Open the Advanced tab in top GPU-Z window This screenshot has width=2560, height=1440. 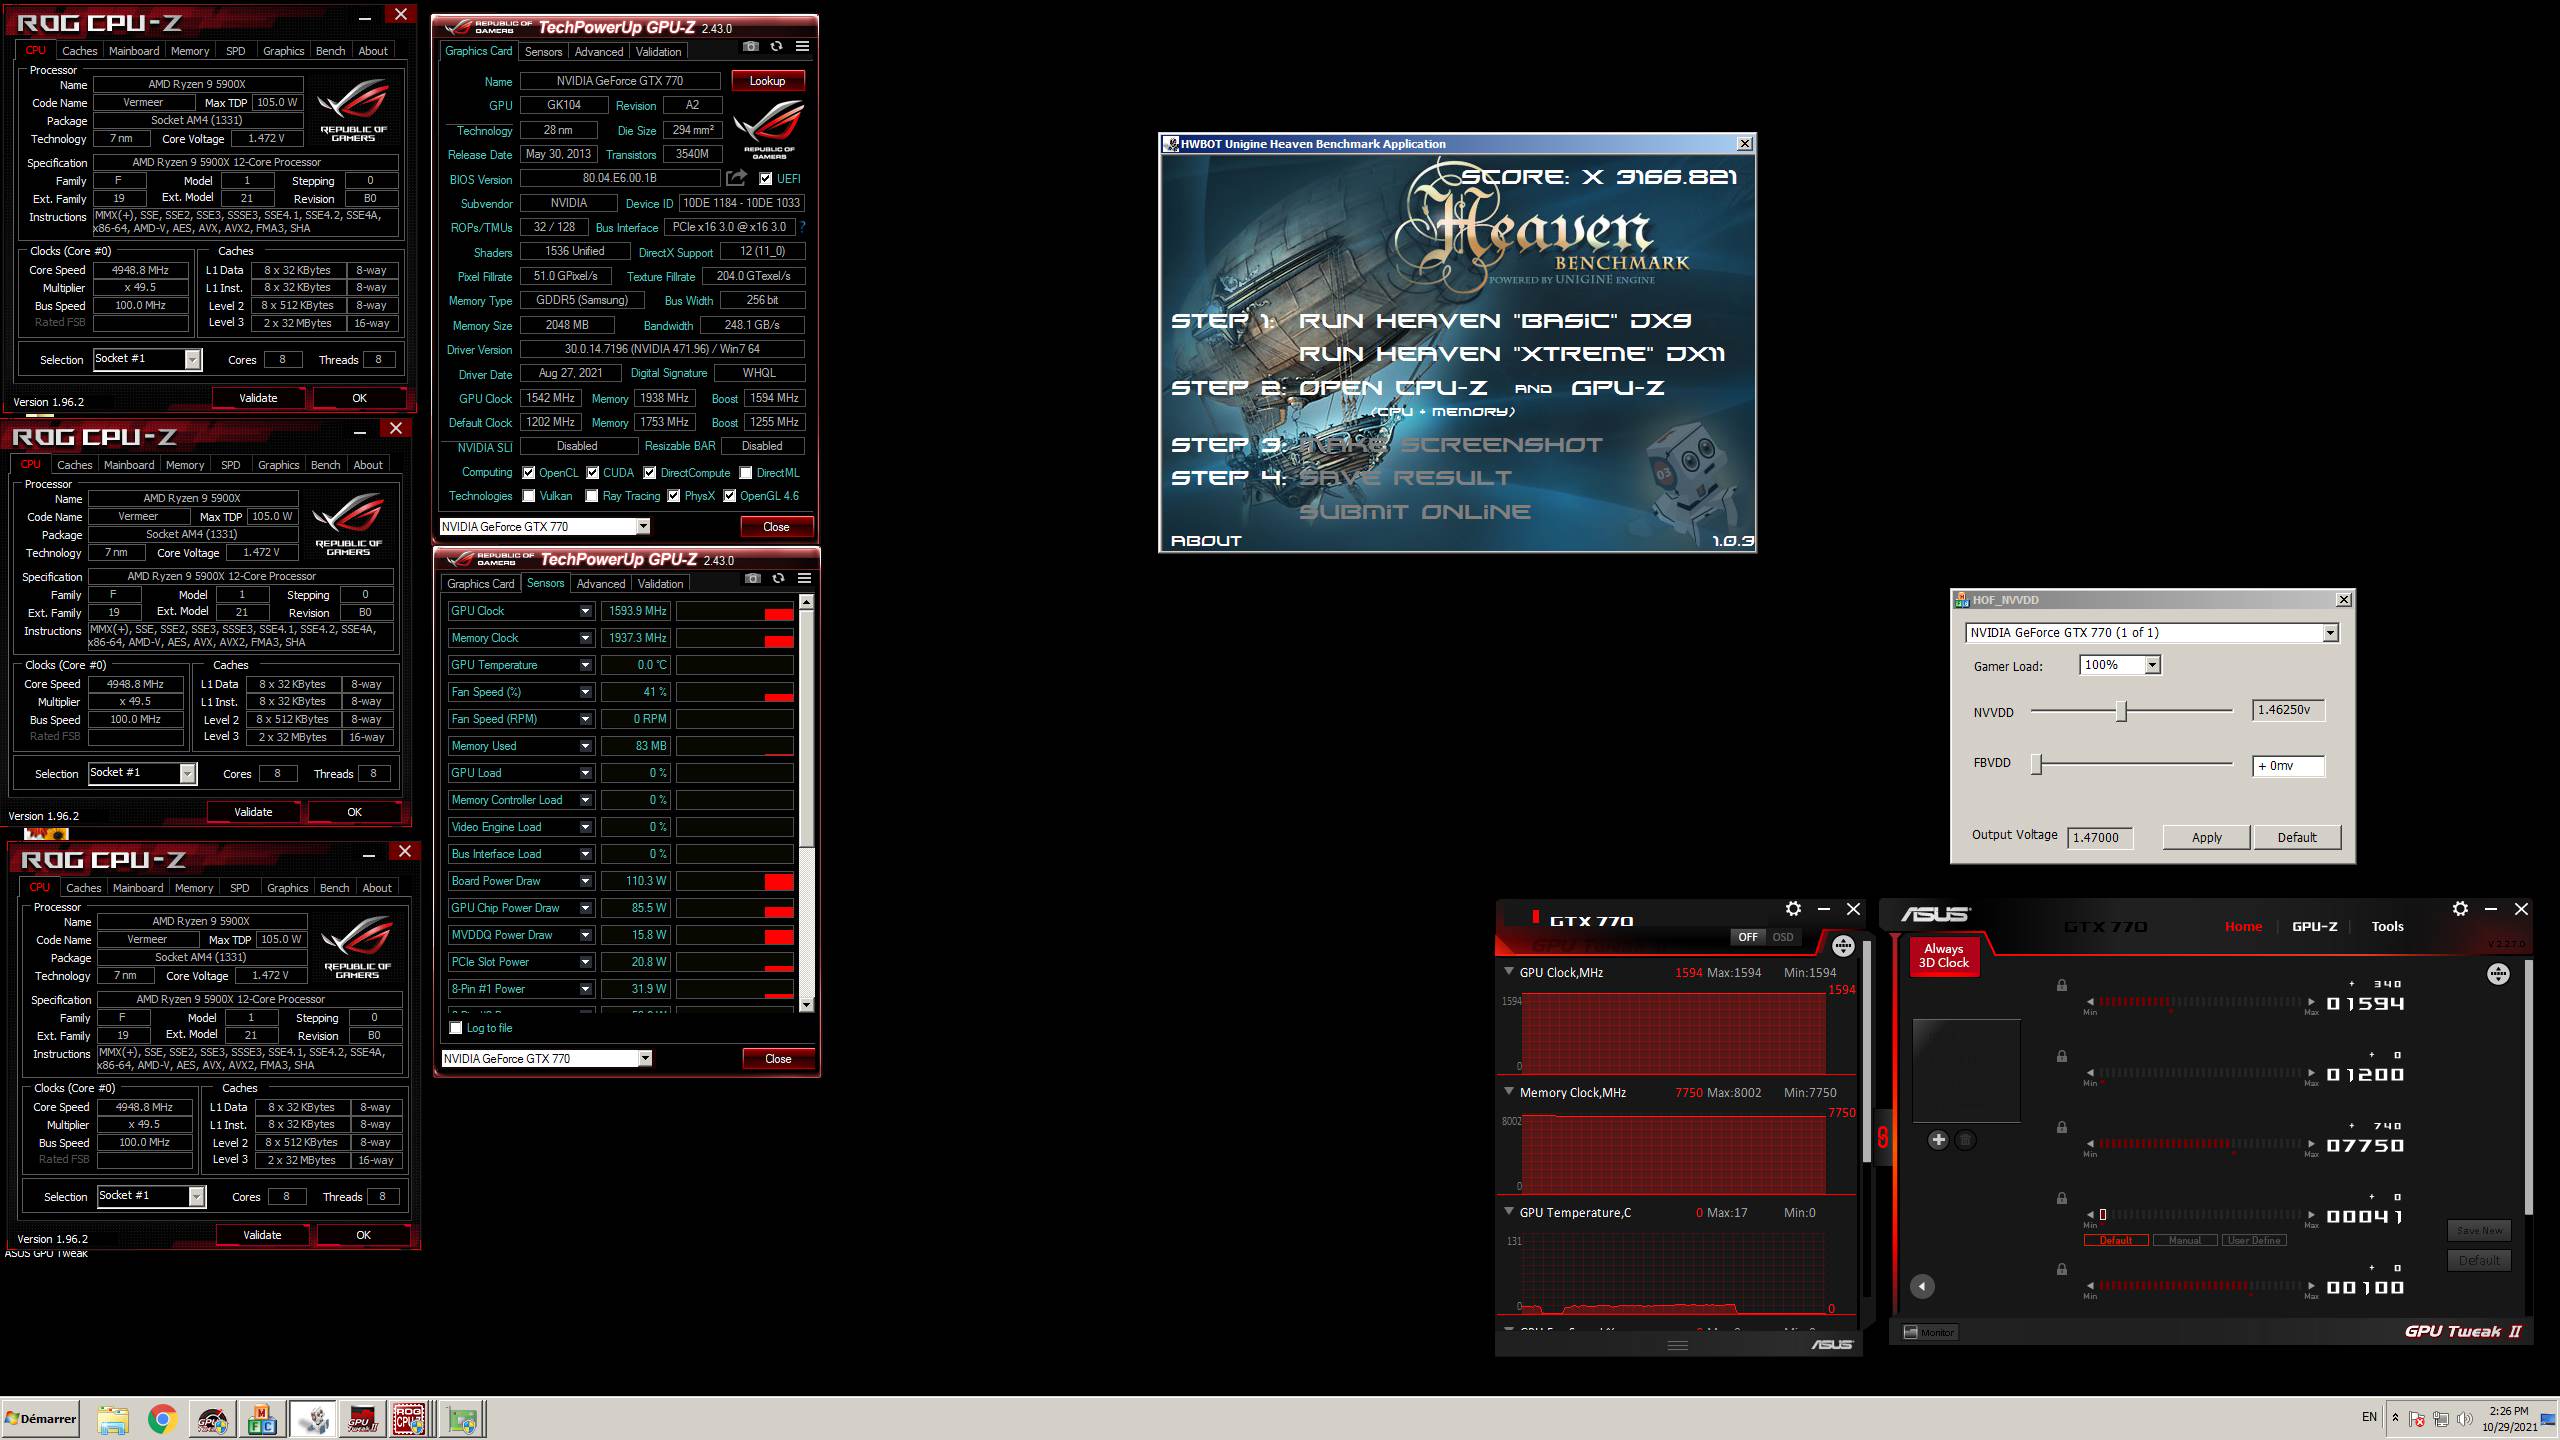coord(599,52)
